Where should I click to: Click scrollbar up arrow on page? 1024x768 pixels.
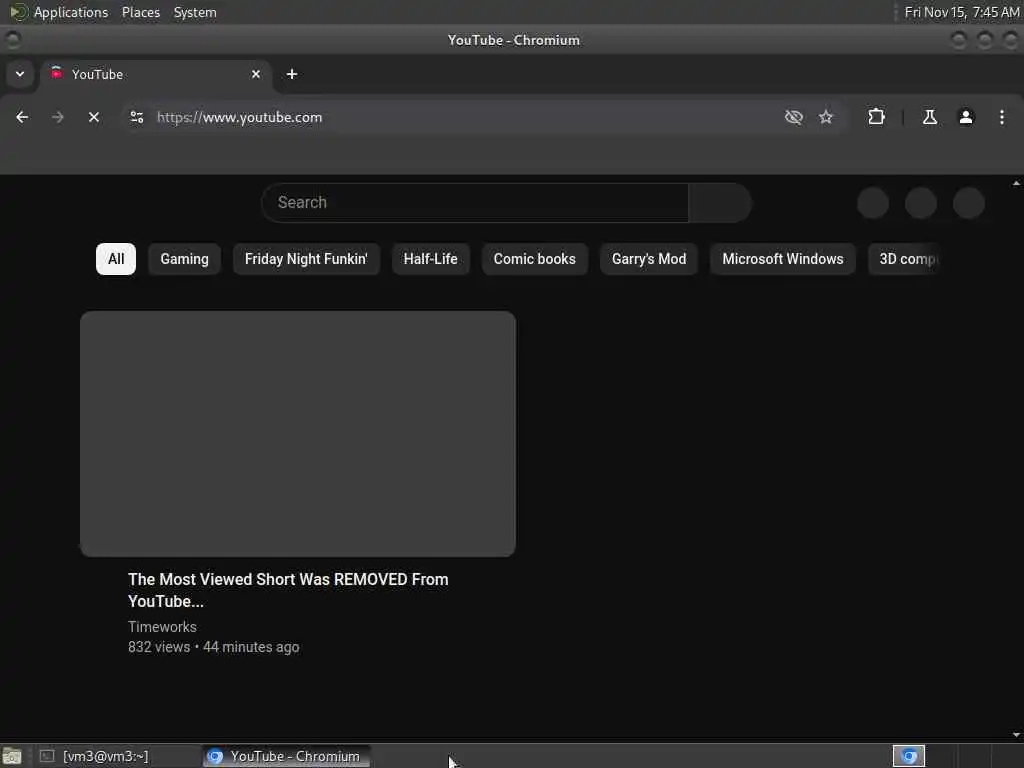(1016, 184)
